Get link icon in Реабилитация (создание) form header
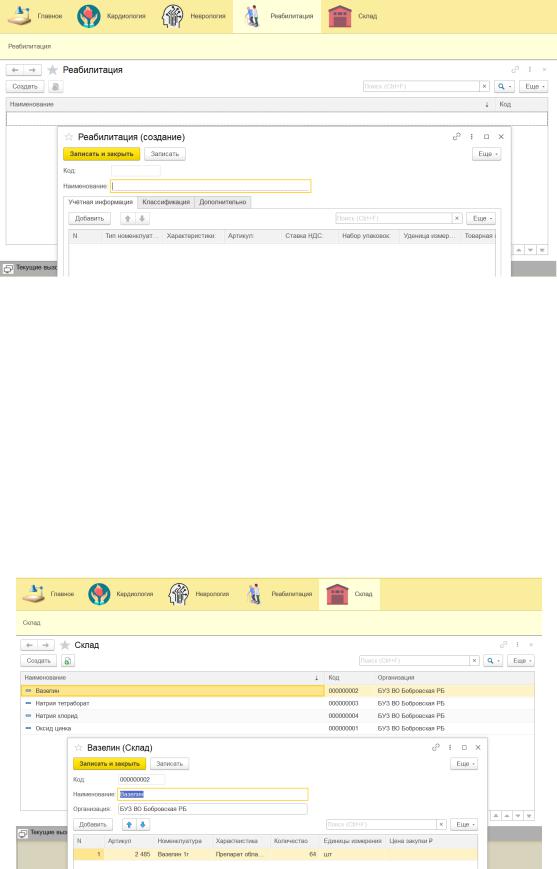 click(x=456, y=136)
